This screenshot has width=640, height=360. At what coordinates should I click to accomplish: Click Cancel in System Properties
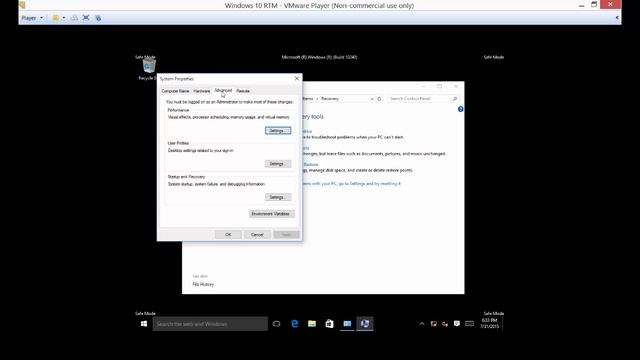tap(257, 235)
